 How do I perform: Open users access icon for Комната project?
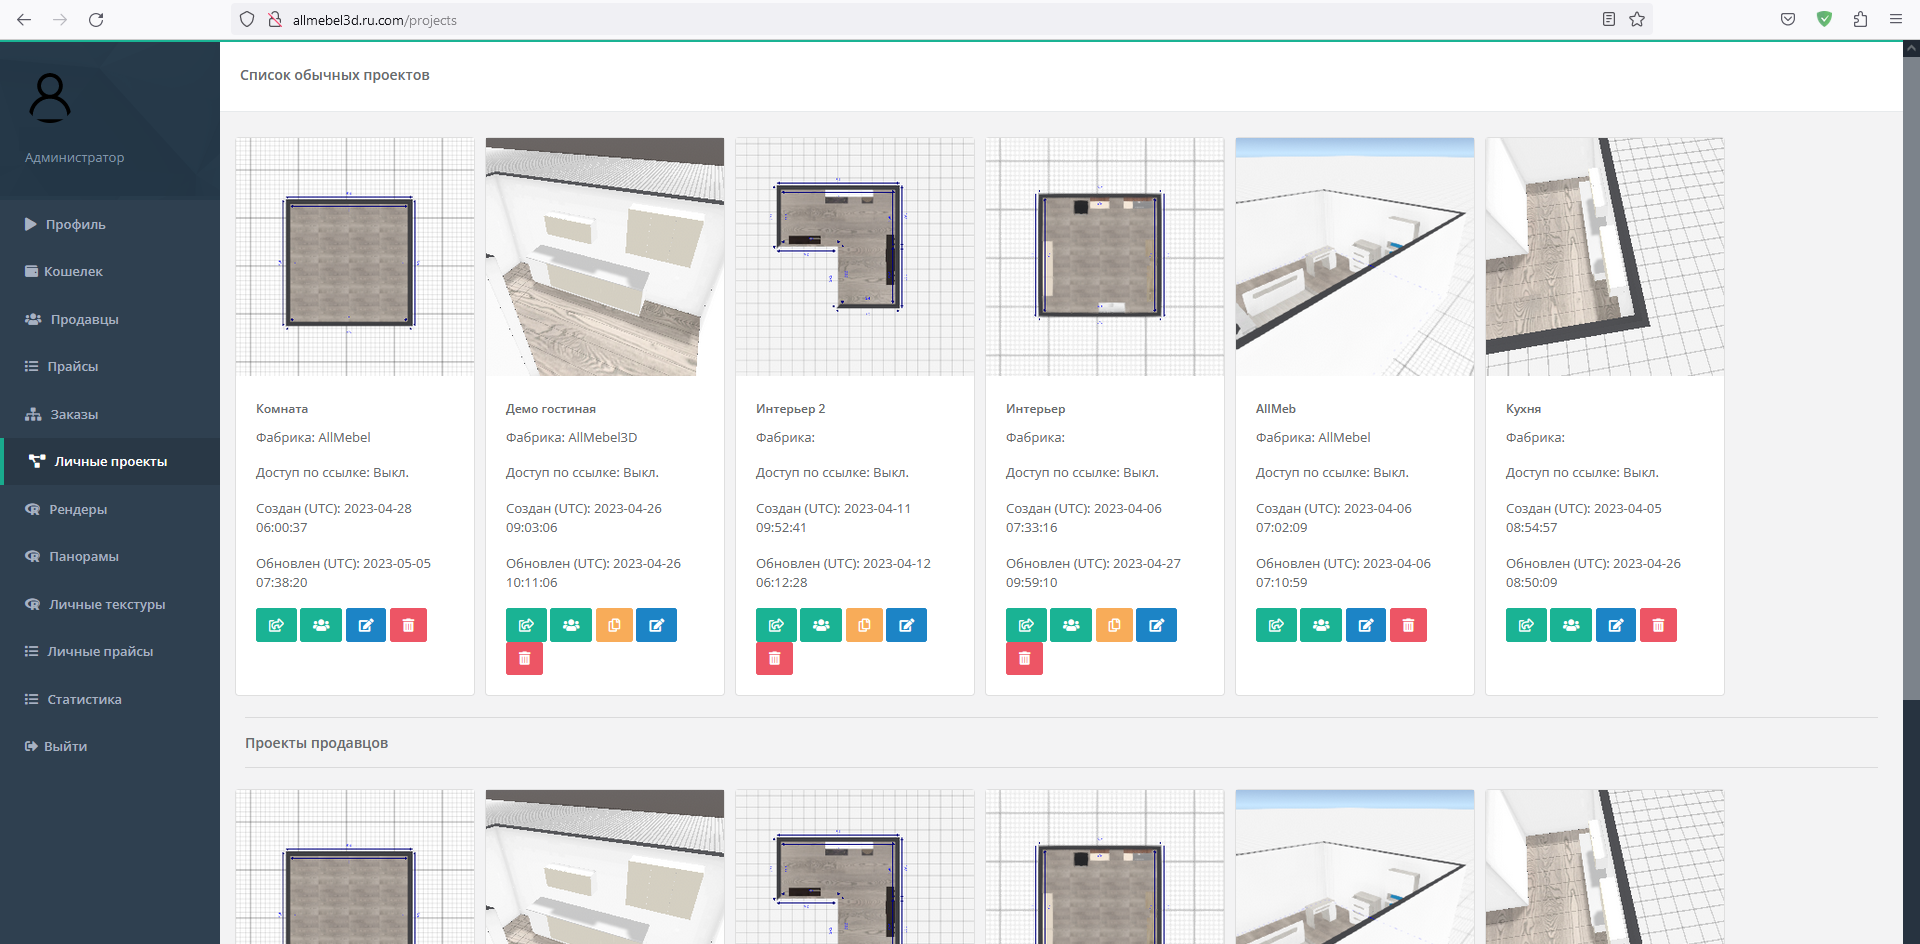[x=321, y=625]
